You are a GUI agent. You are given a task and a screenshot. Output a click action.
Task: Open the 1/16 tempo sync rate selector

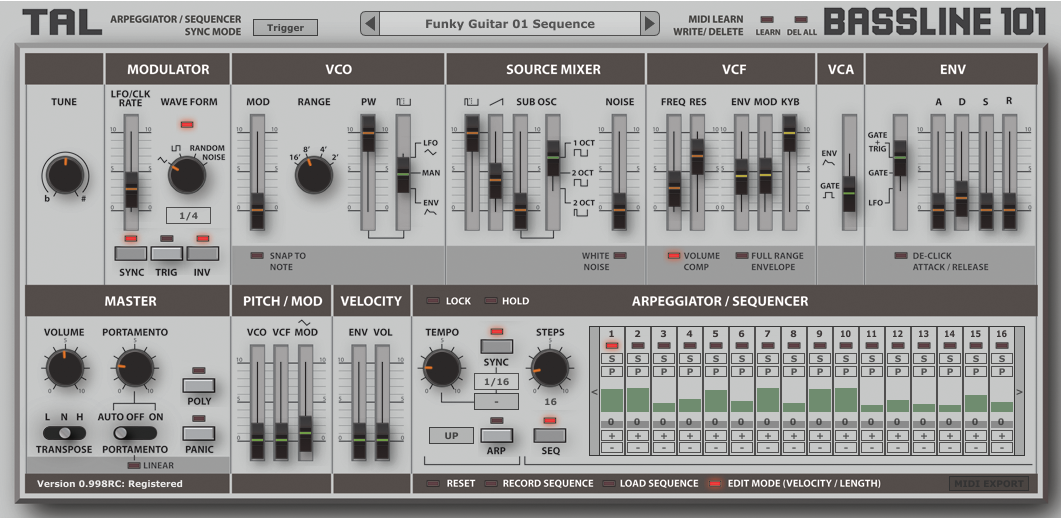pos(494,382)
